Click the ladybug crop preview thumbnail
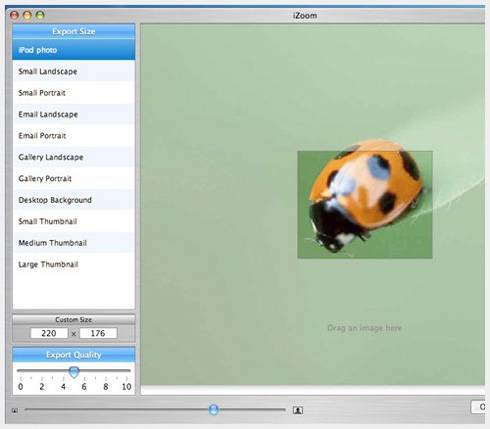 pos(365,205)
